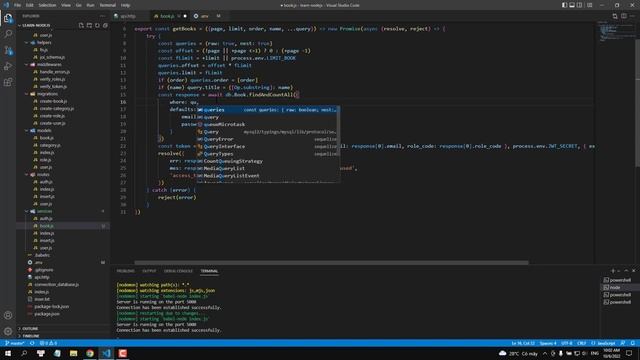
Task: Open the Extensions view
Action: (x=8, y=82)
